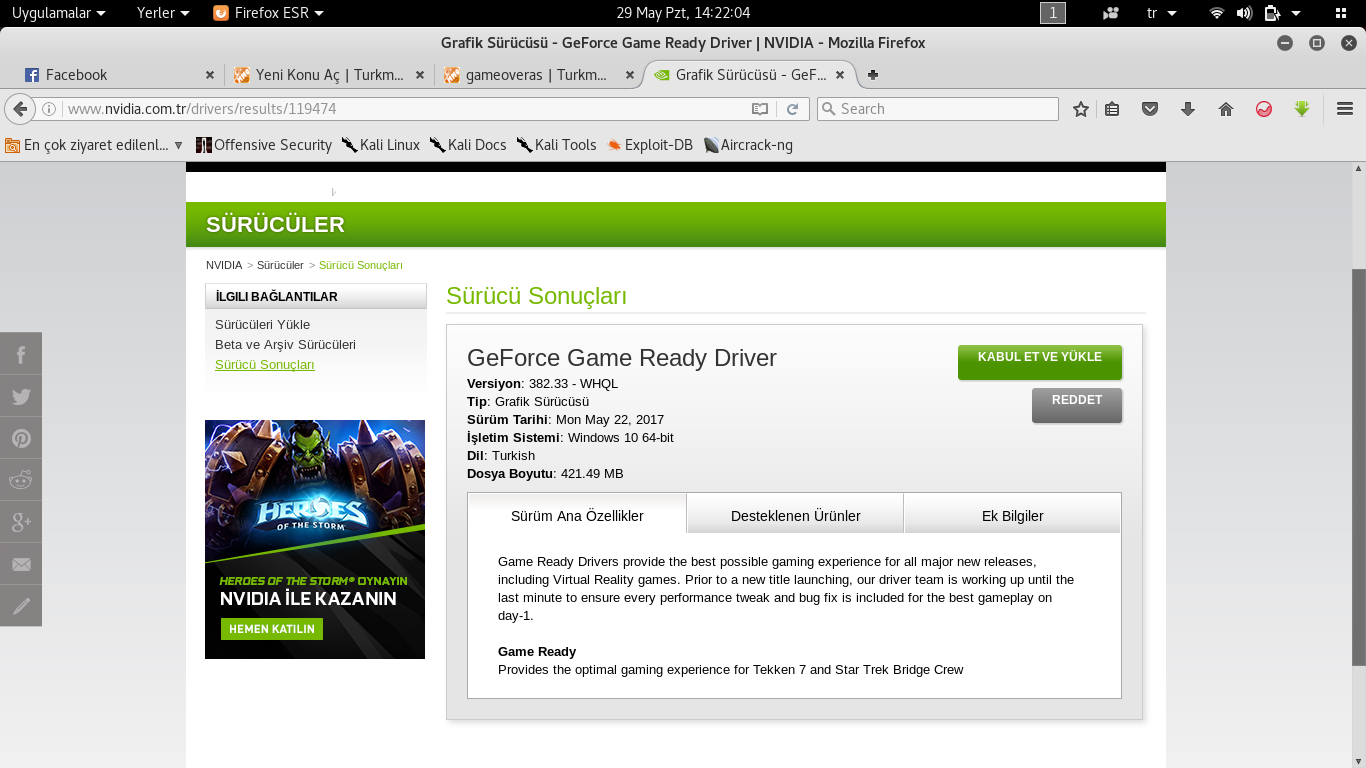This screenshot has height=768, width=1366.
Task: Open a new tab with plus icon
Action: coord(873,75)
